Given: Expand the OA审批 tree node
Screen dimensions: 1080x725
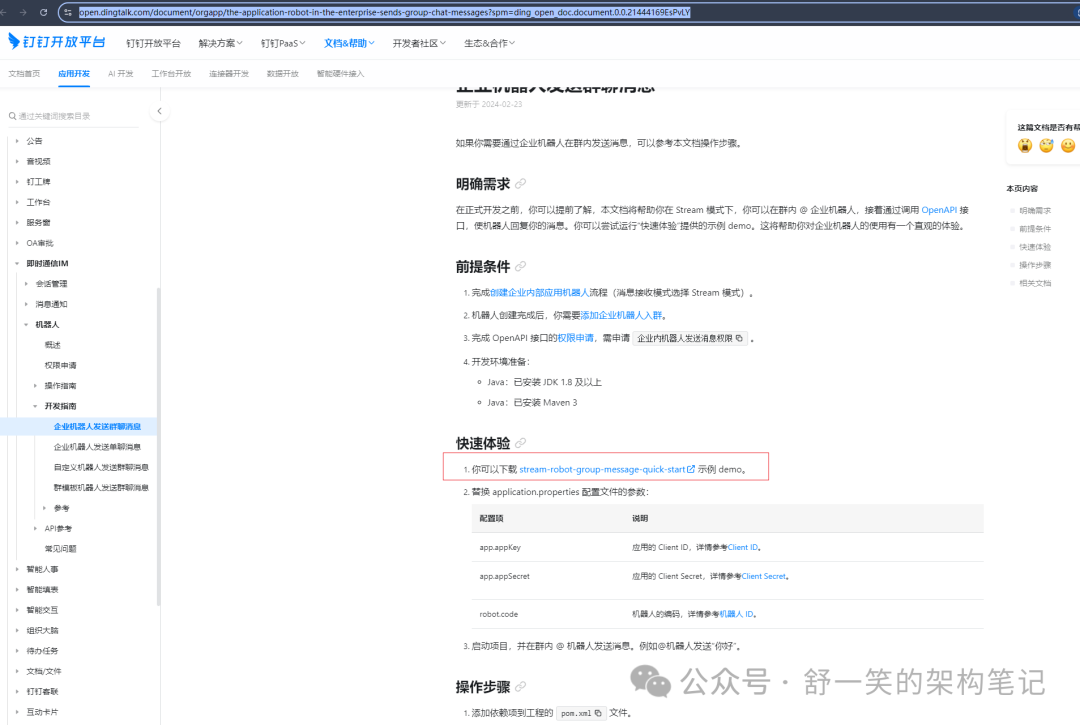Looking at the screenshot, I should point(17,243).
